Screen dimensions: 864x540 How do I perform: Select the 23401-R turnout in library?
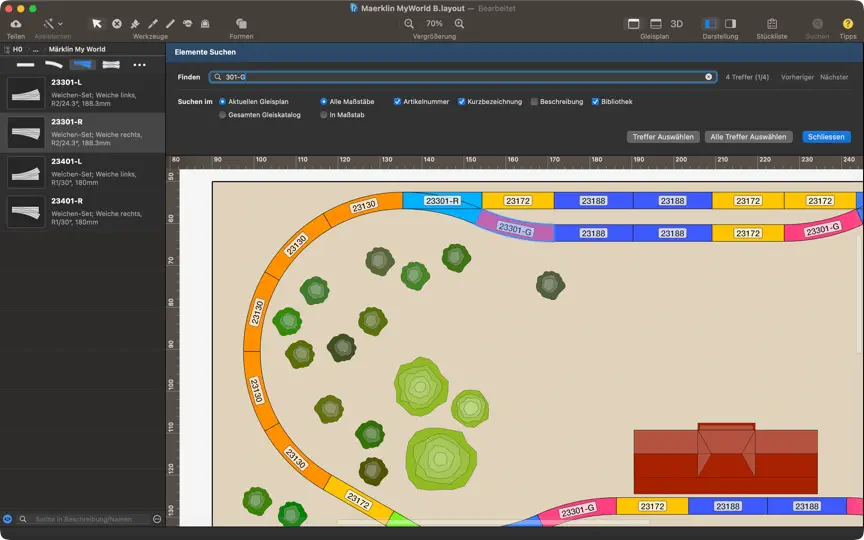pyautogui.click(x=83, y=212)
